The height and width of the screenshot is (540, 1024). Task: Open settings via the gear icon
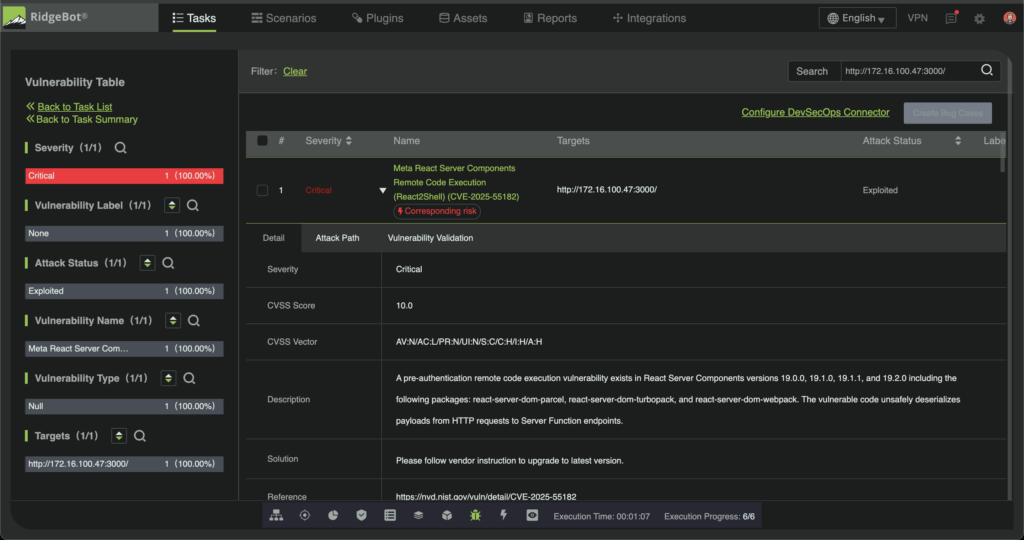pos(979,18)
